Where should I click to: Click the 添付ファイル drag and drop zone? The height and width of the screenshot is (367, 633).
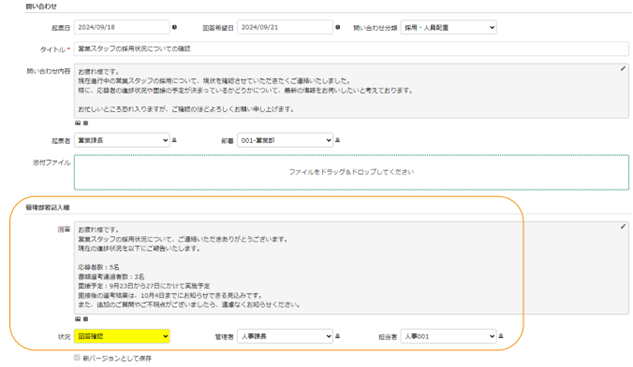pyautogui.click(x=351, y=172)
